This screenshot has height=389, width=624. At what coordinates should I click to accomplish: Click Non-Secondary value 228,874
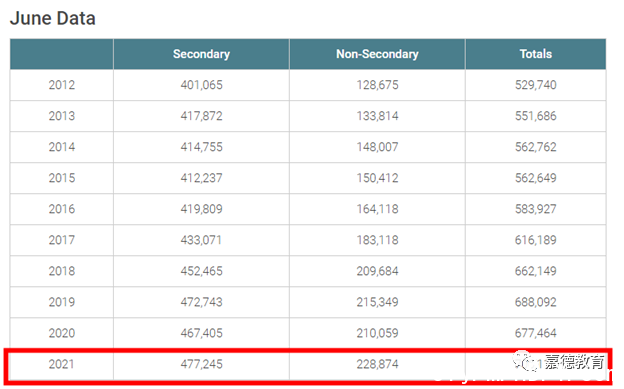pyautogui.click(x=377, y=364)
